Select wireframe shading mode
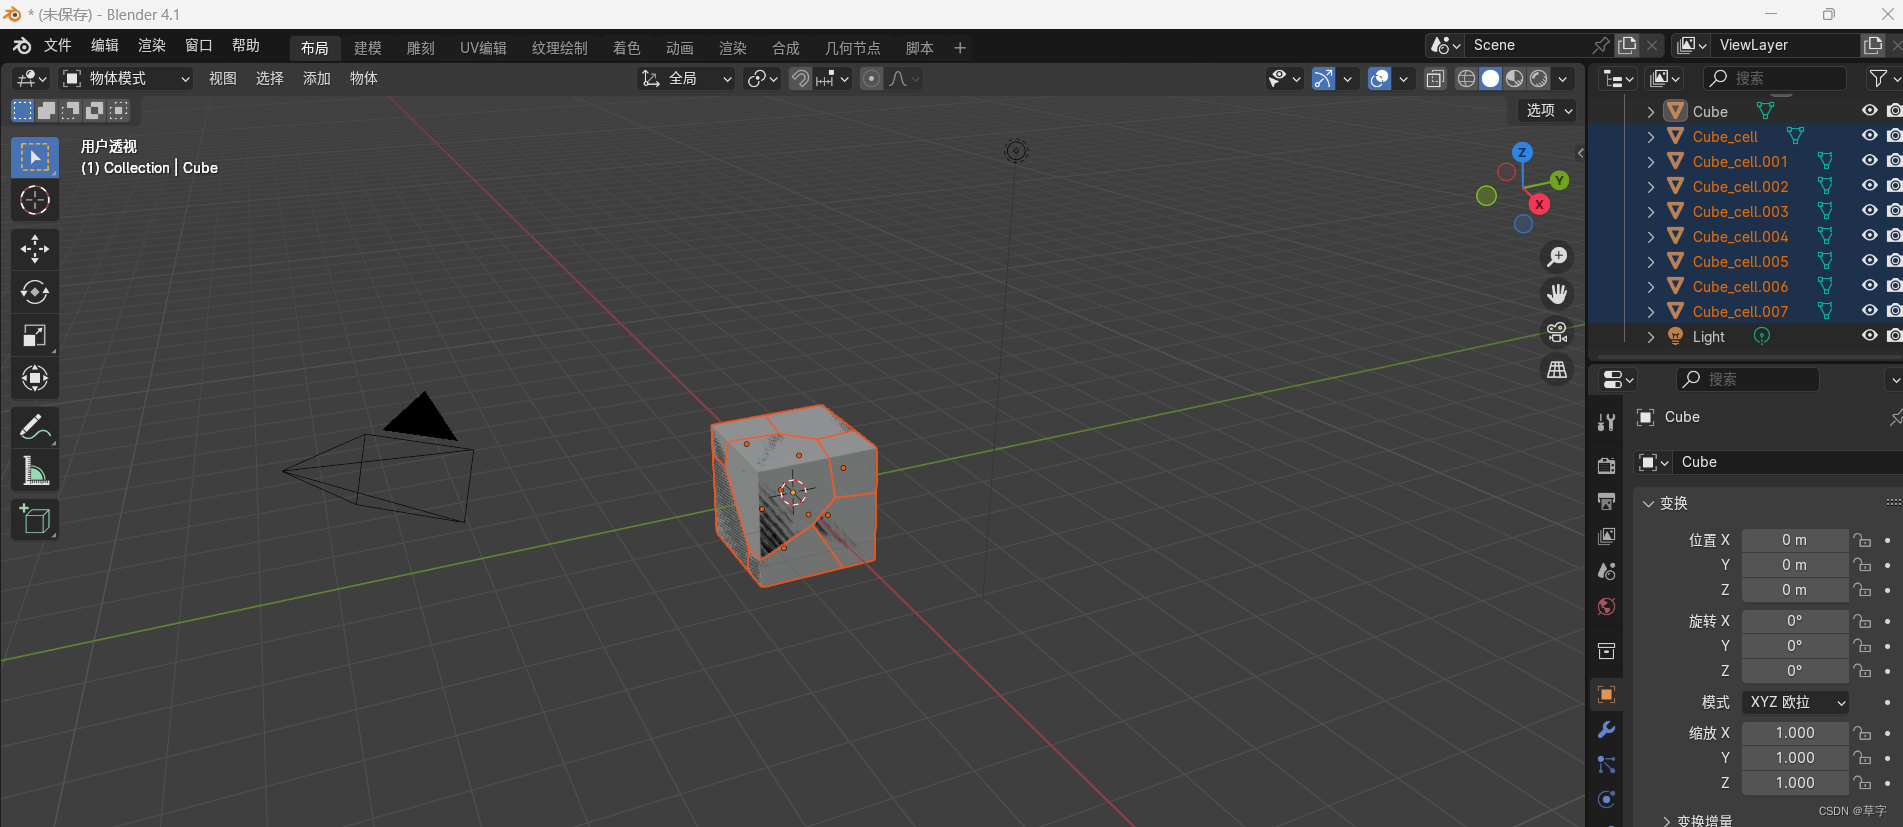This screenshot has width=1903, height=827. click(x=1466, y=78)
